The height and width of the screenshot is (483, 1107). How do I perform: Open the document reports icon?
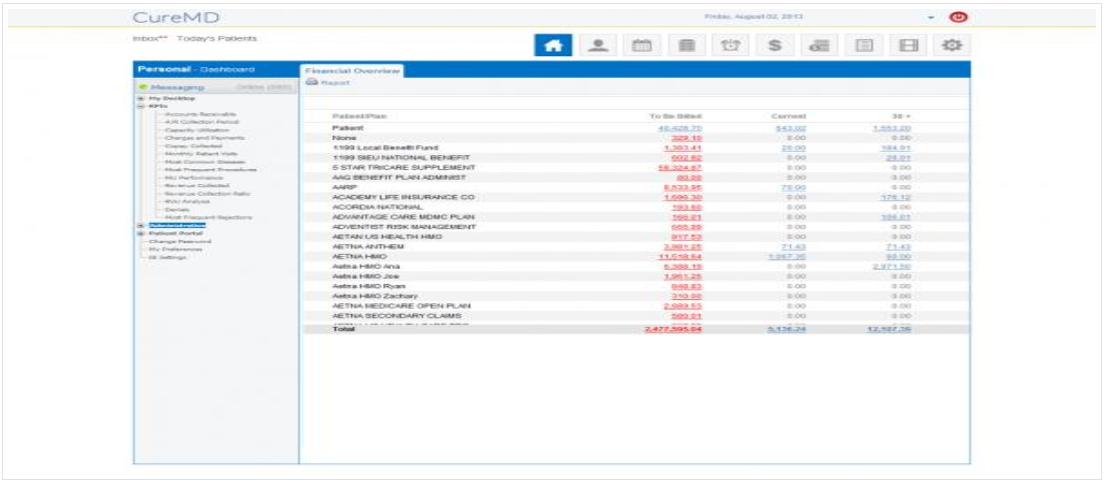point(863,44)
